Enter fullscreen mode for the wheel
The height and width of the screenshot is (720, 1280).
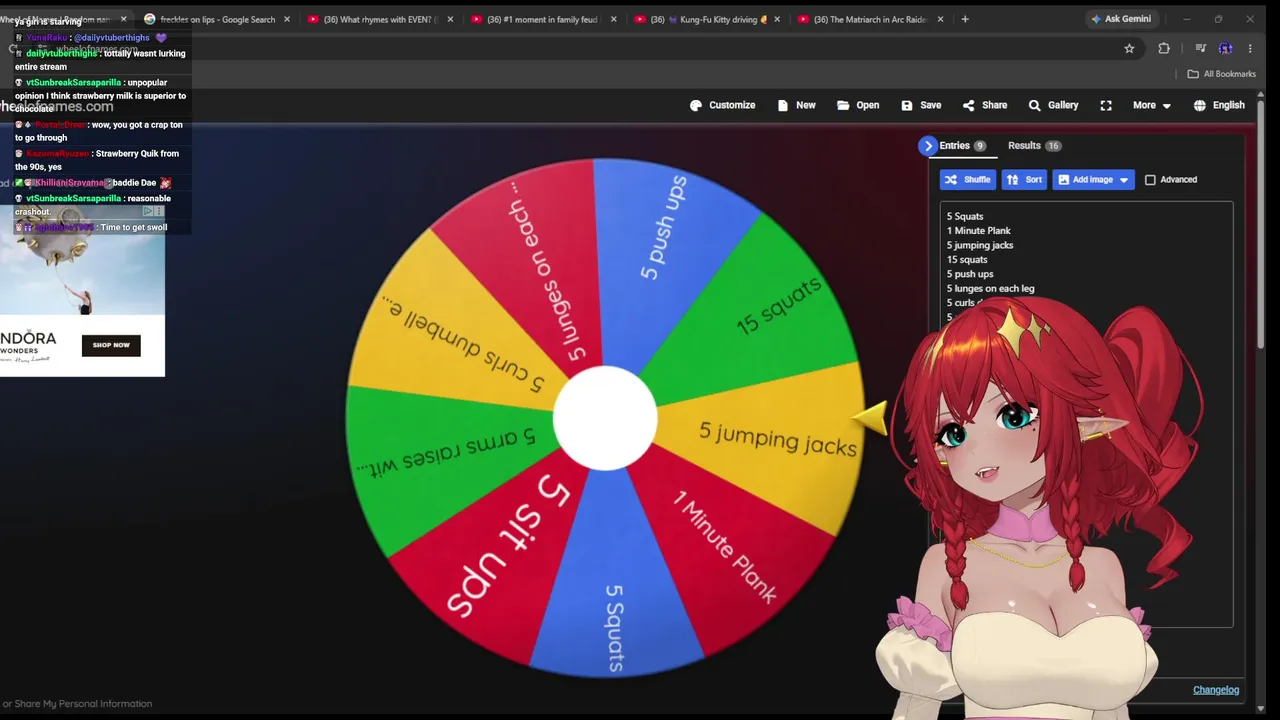click(x=1106, y=105)
